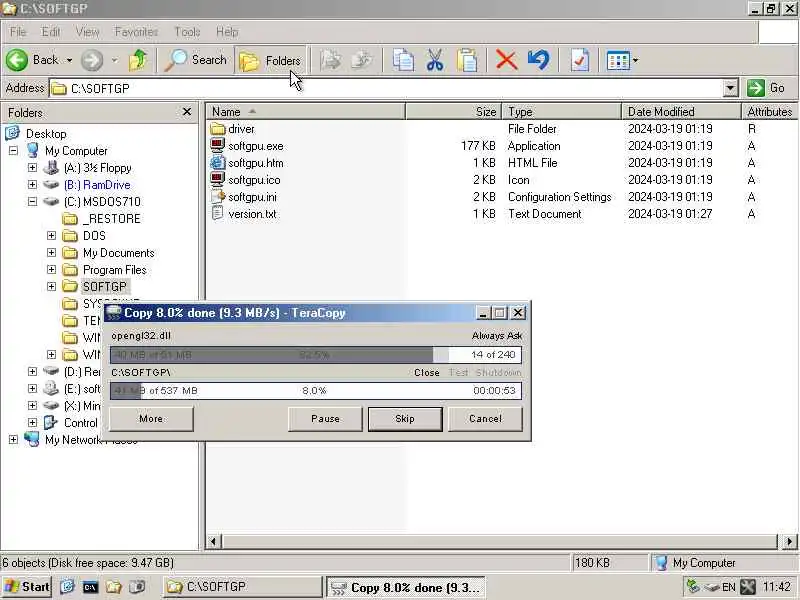This screenshot has width=800, height=600.
Task: Click the Undo arrow icon
Action: (538, 60)
